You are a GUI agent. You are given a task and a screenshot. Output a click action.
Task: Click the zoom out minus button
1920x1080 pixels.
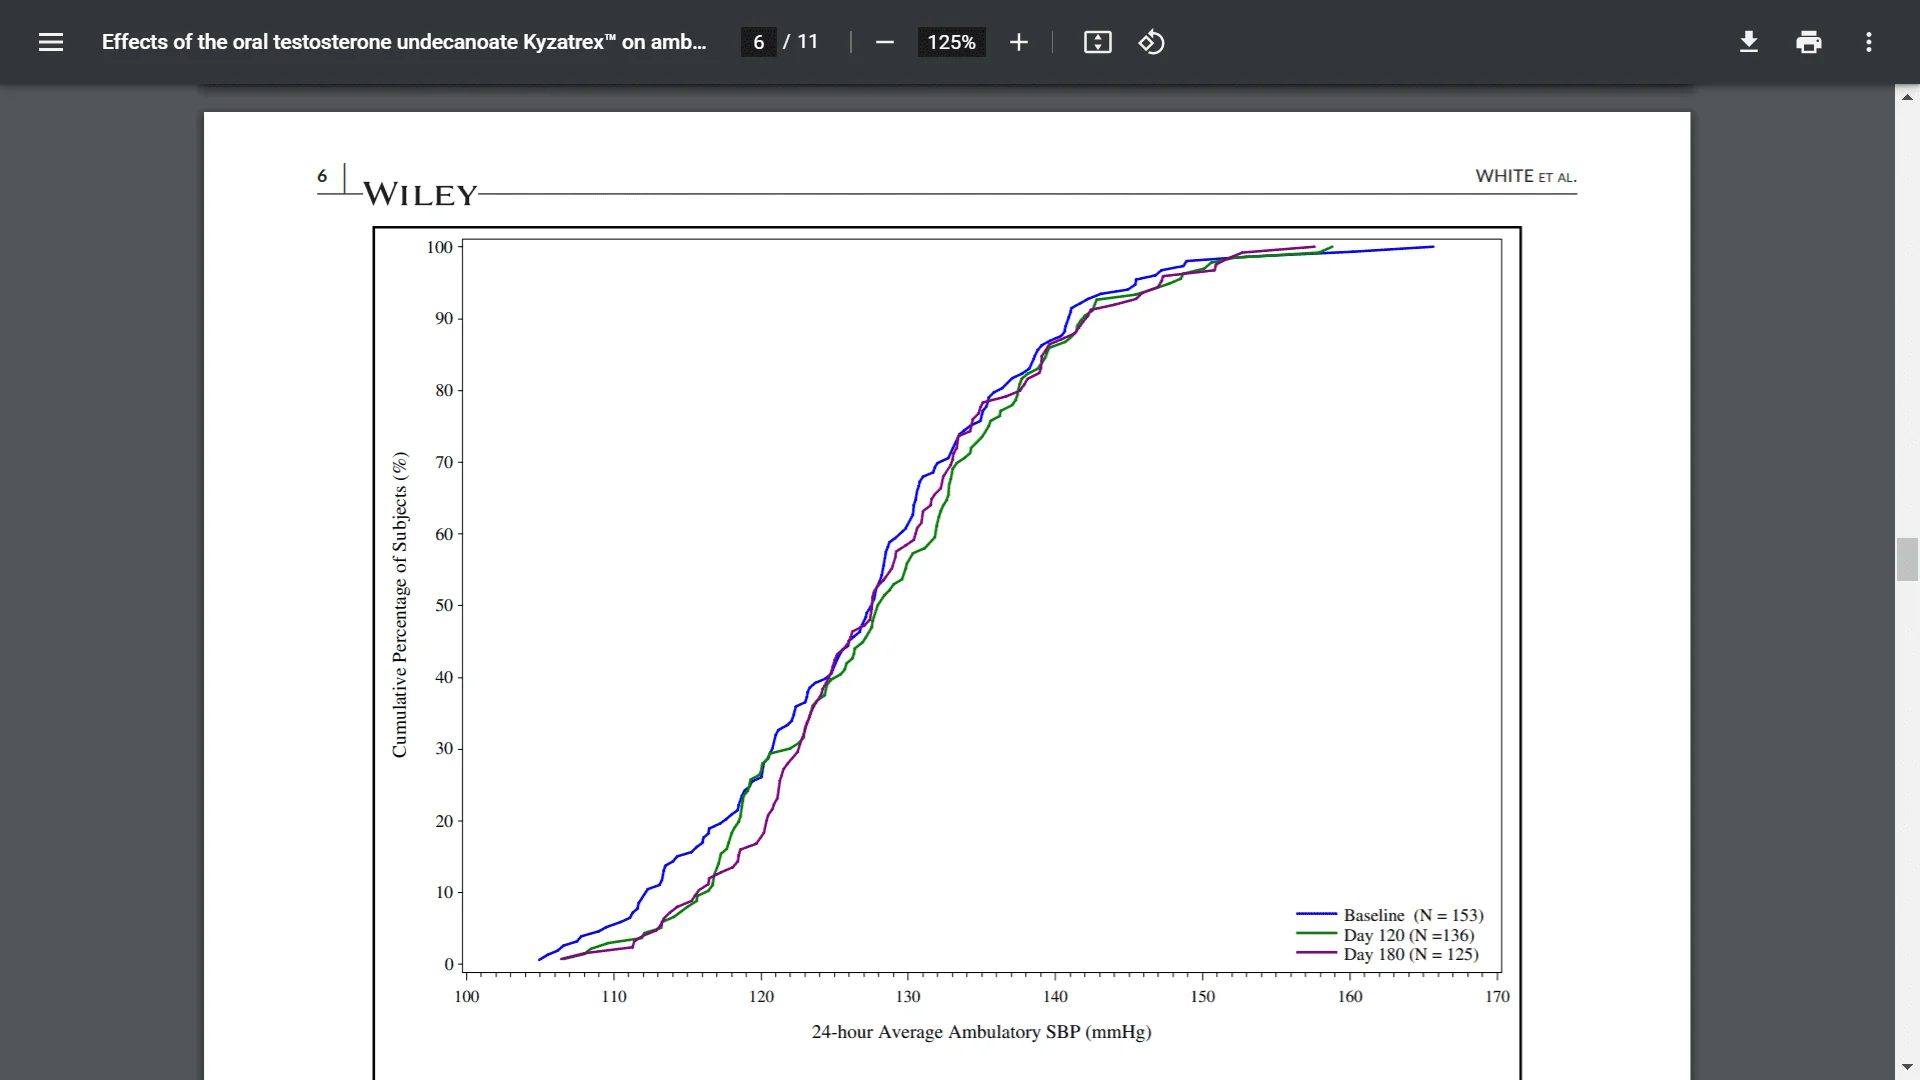(884, 42)
